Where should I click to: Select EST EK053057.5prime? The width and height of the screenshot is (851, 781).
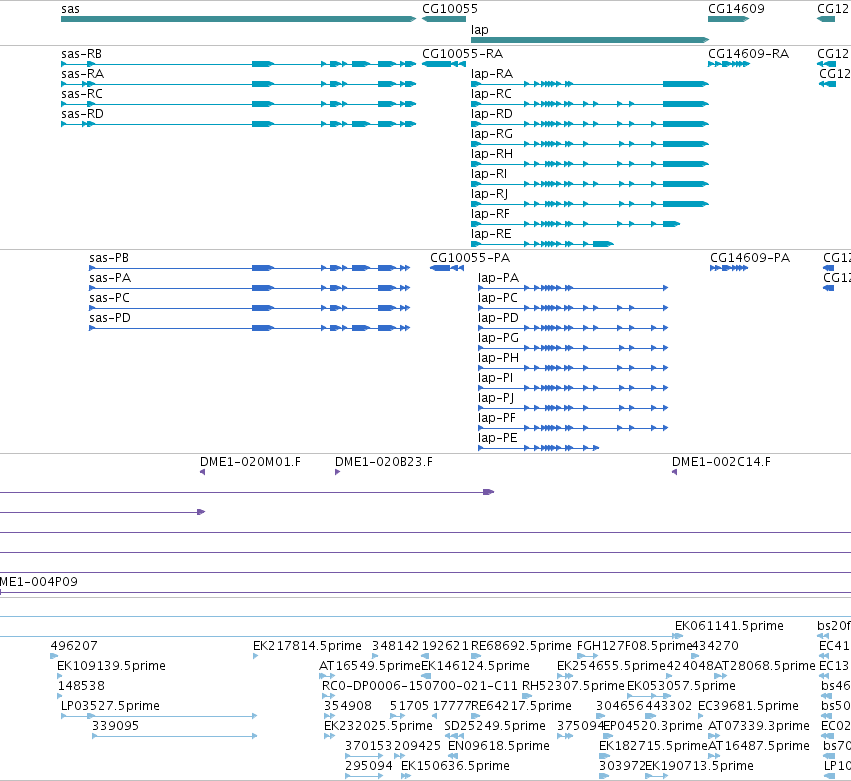(649, 696)
